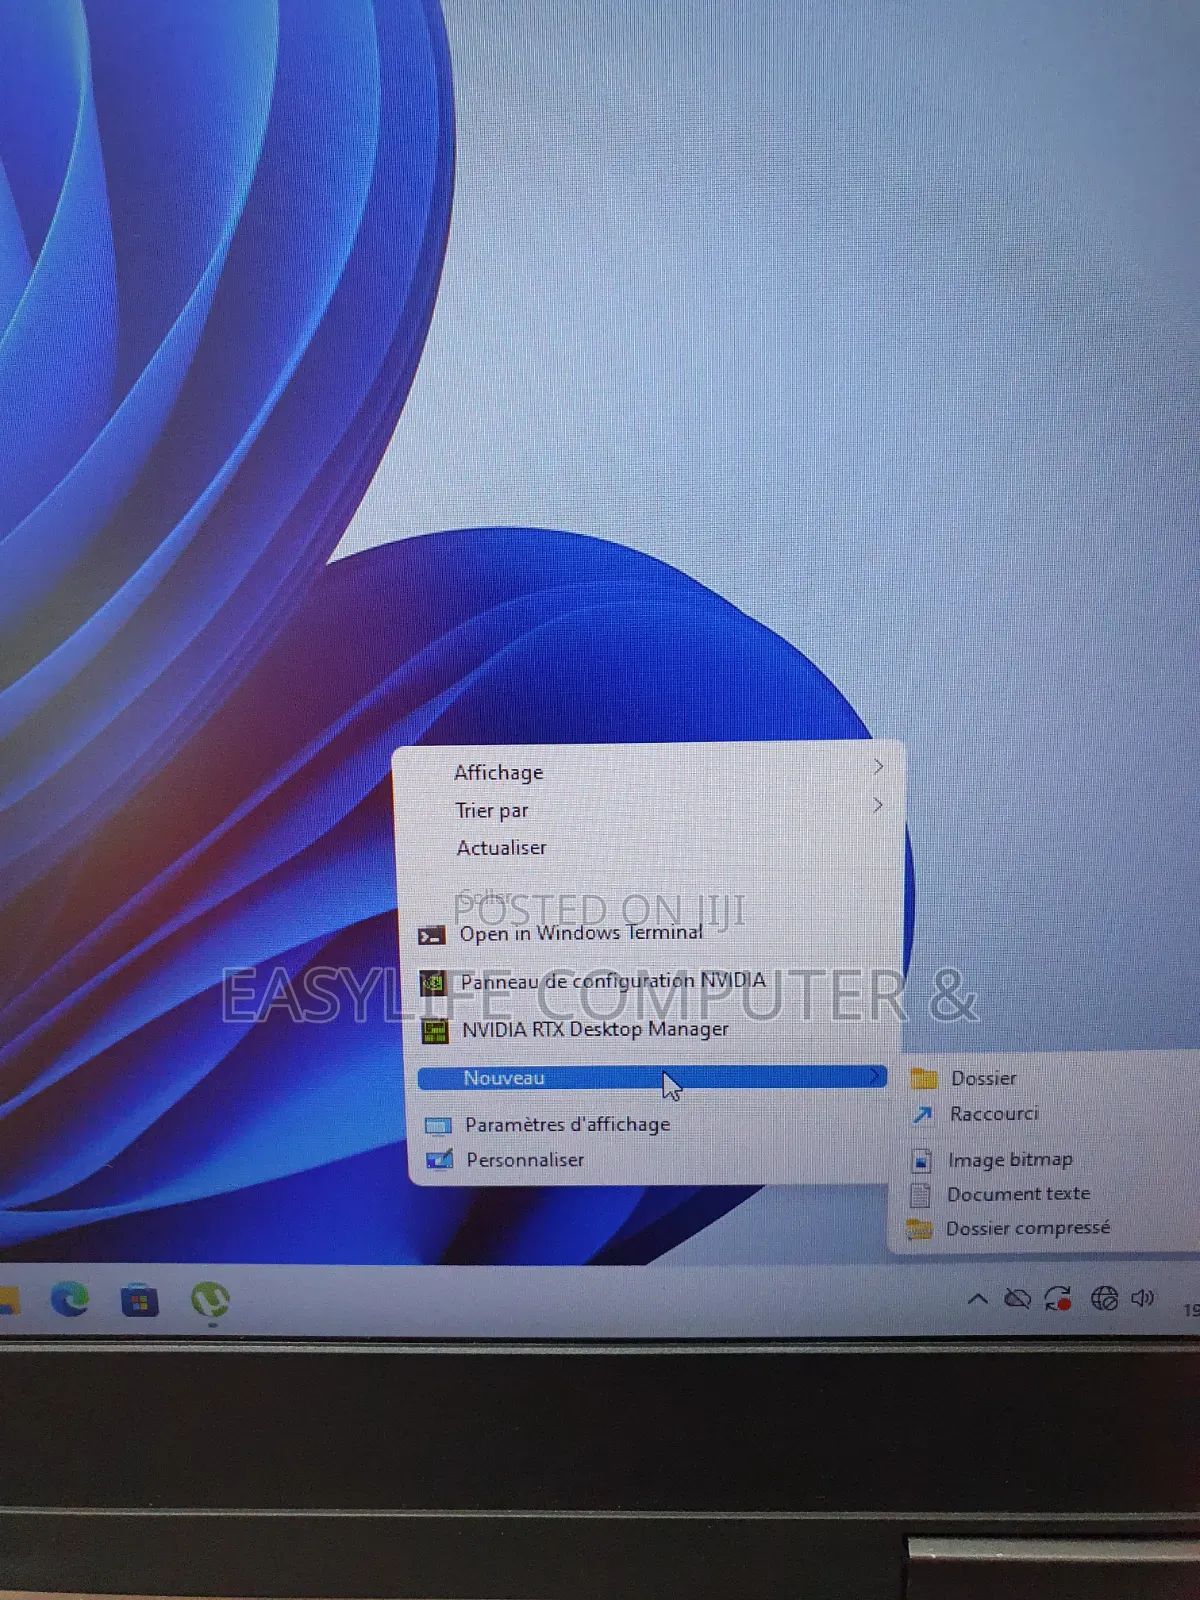Click the Personnaliser icon
1200x1600 pixels.
click(x=440, y=1160)
